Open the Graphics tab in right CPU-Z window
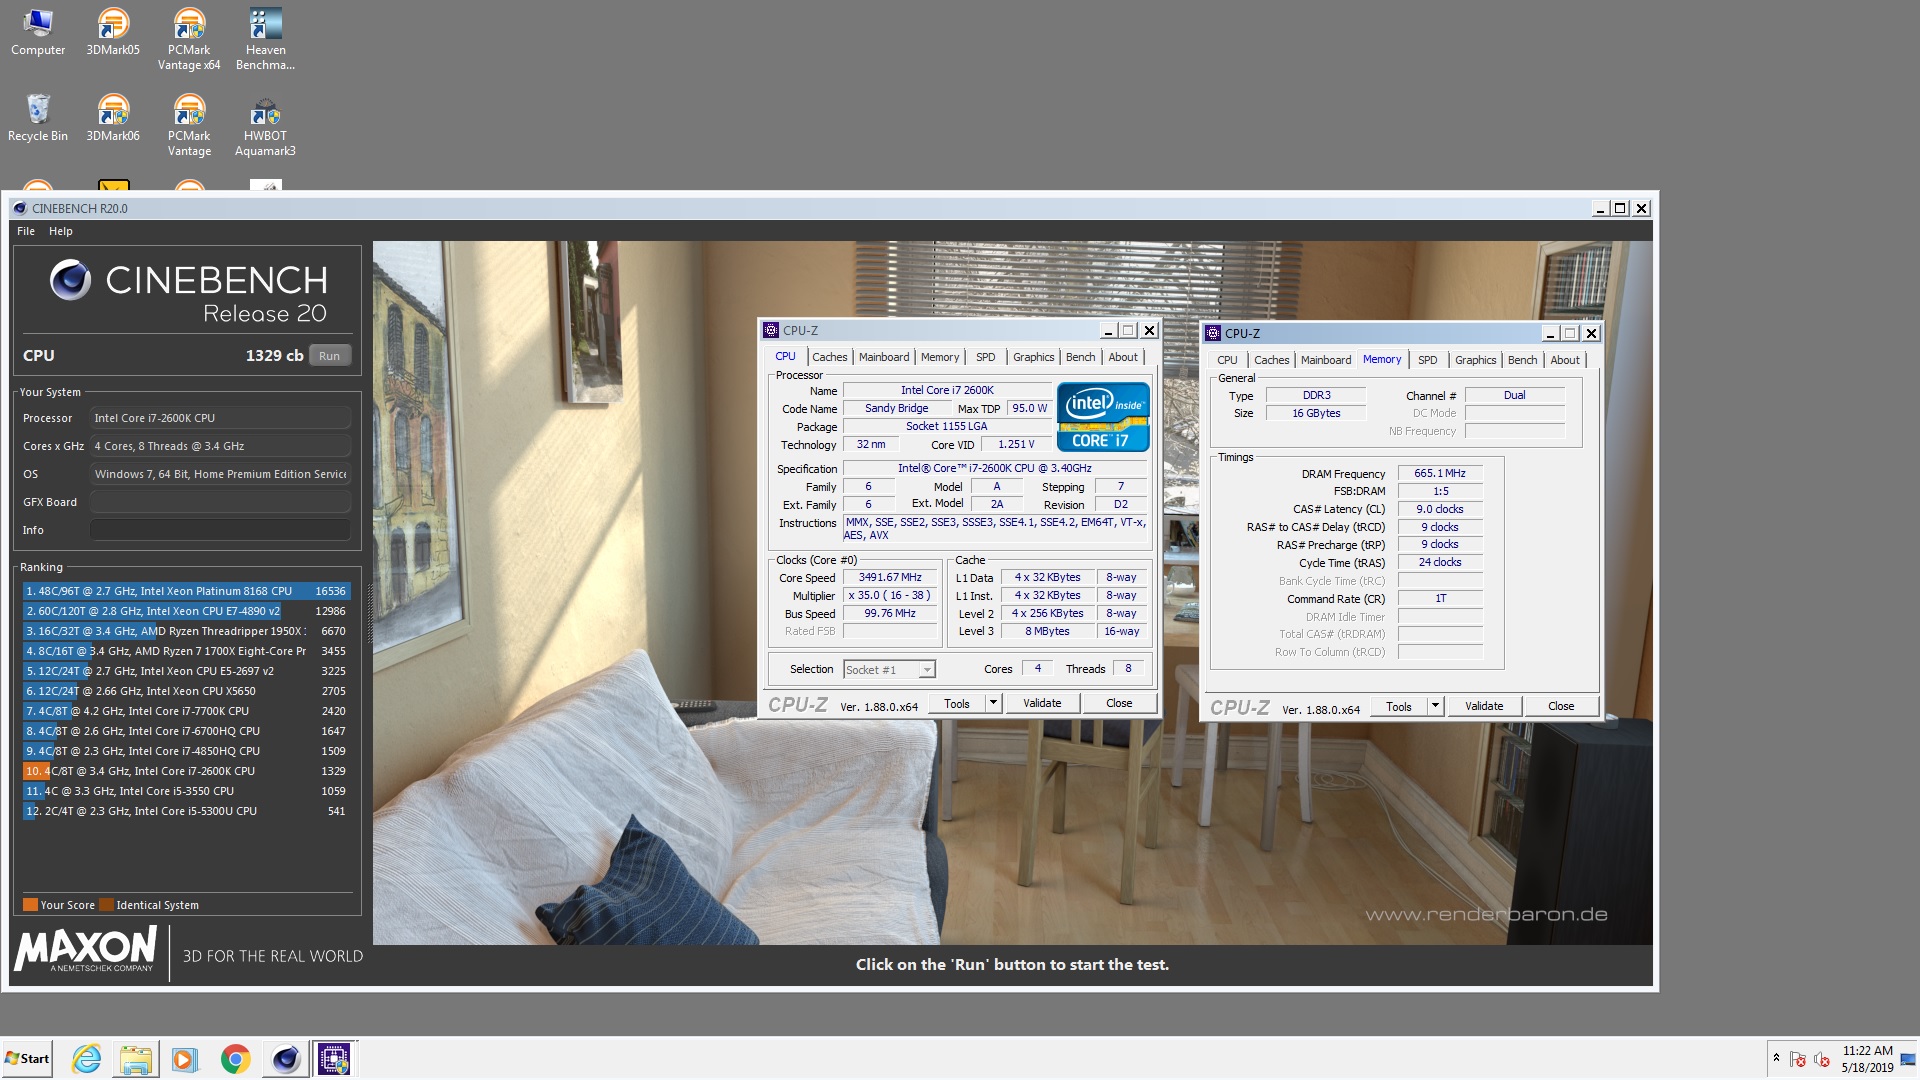Image resolution: width=1920 pixels, height=1080 pixels. (x=1476, y=360)
